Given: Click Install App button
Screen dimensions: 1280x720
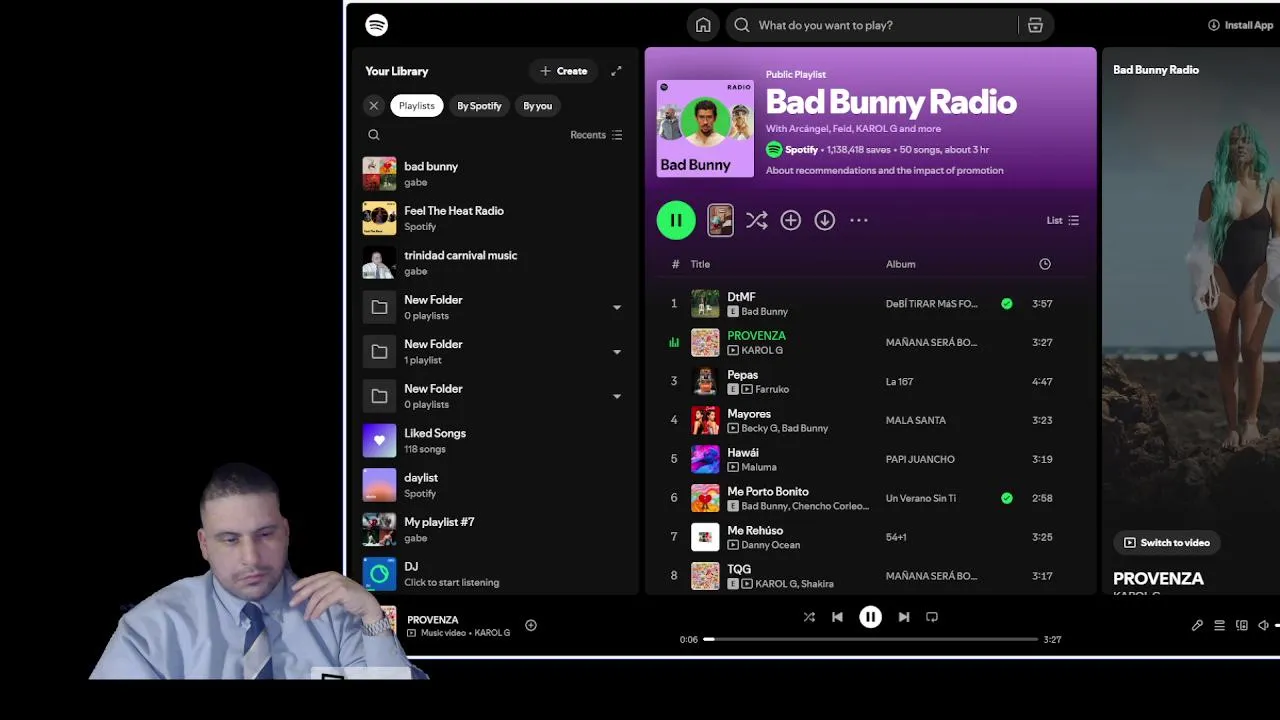Looking at the screenshot, I should [x=1240, y=25].
